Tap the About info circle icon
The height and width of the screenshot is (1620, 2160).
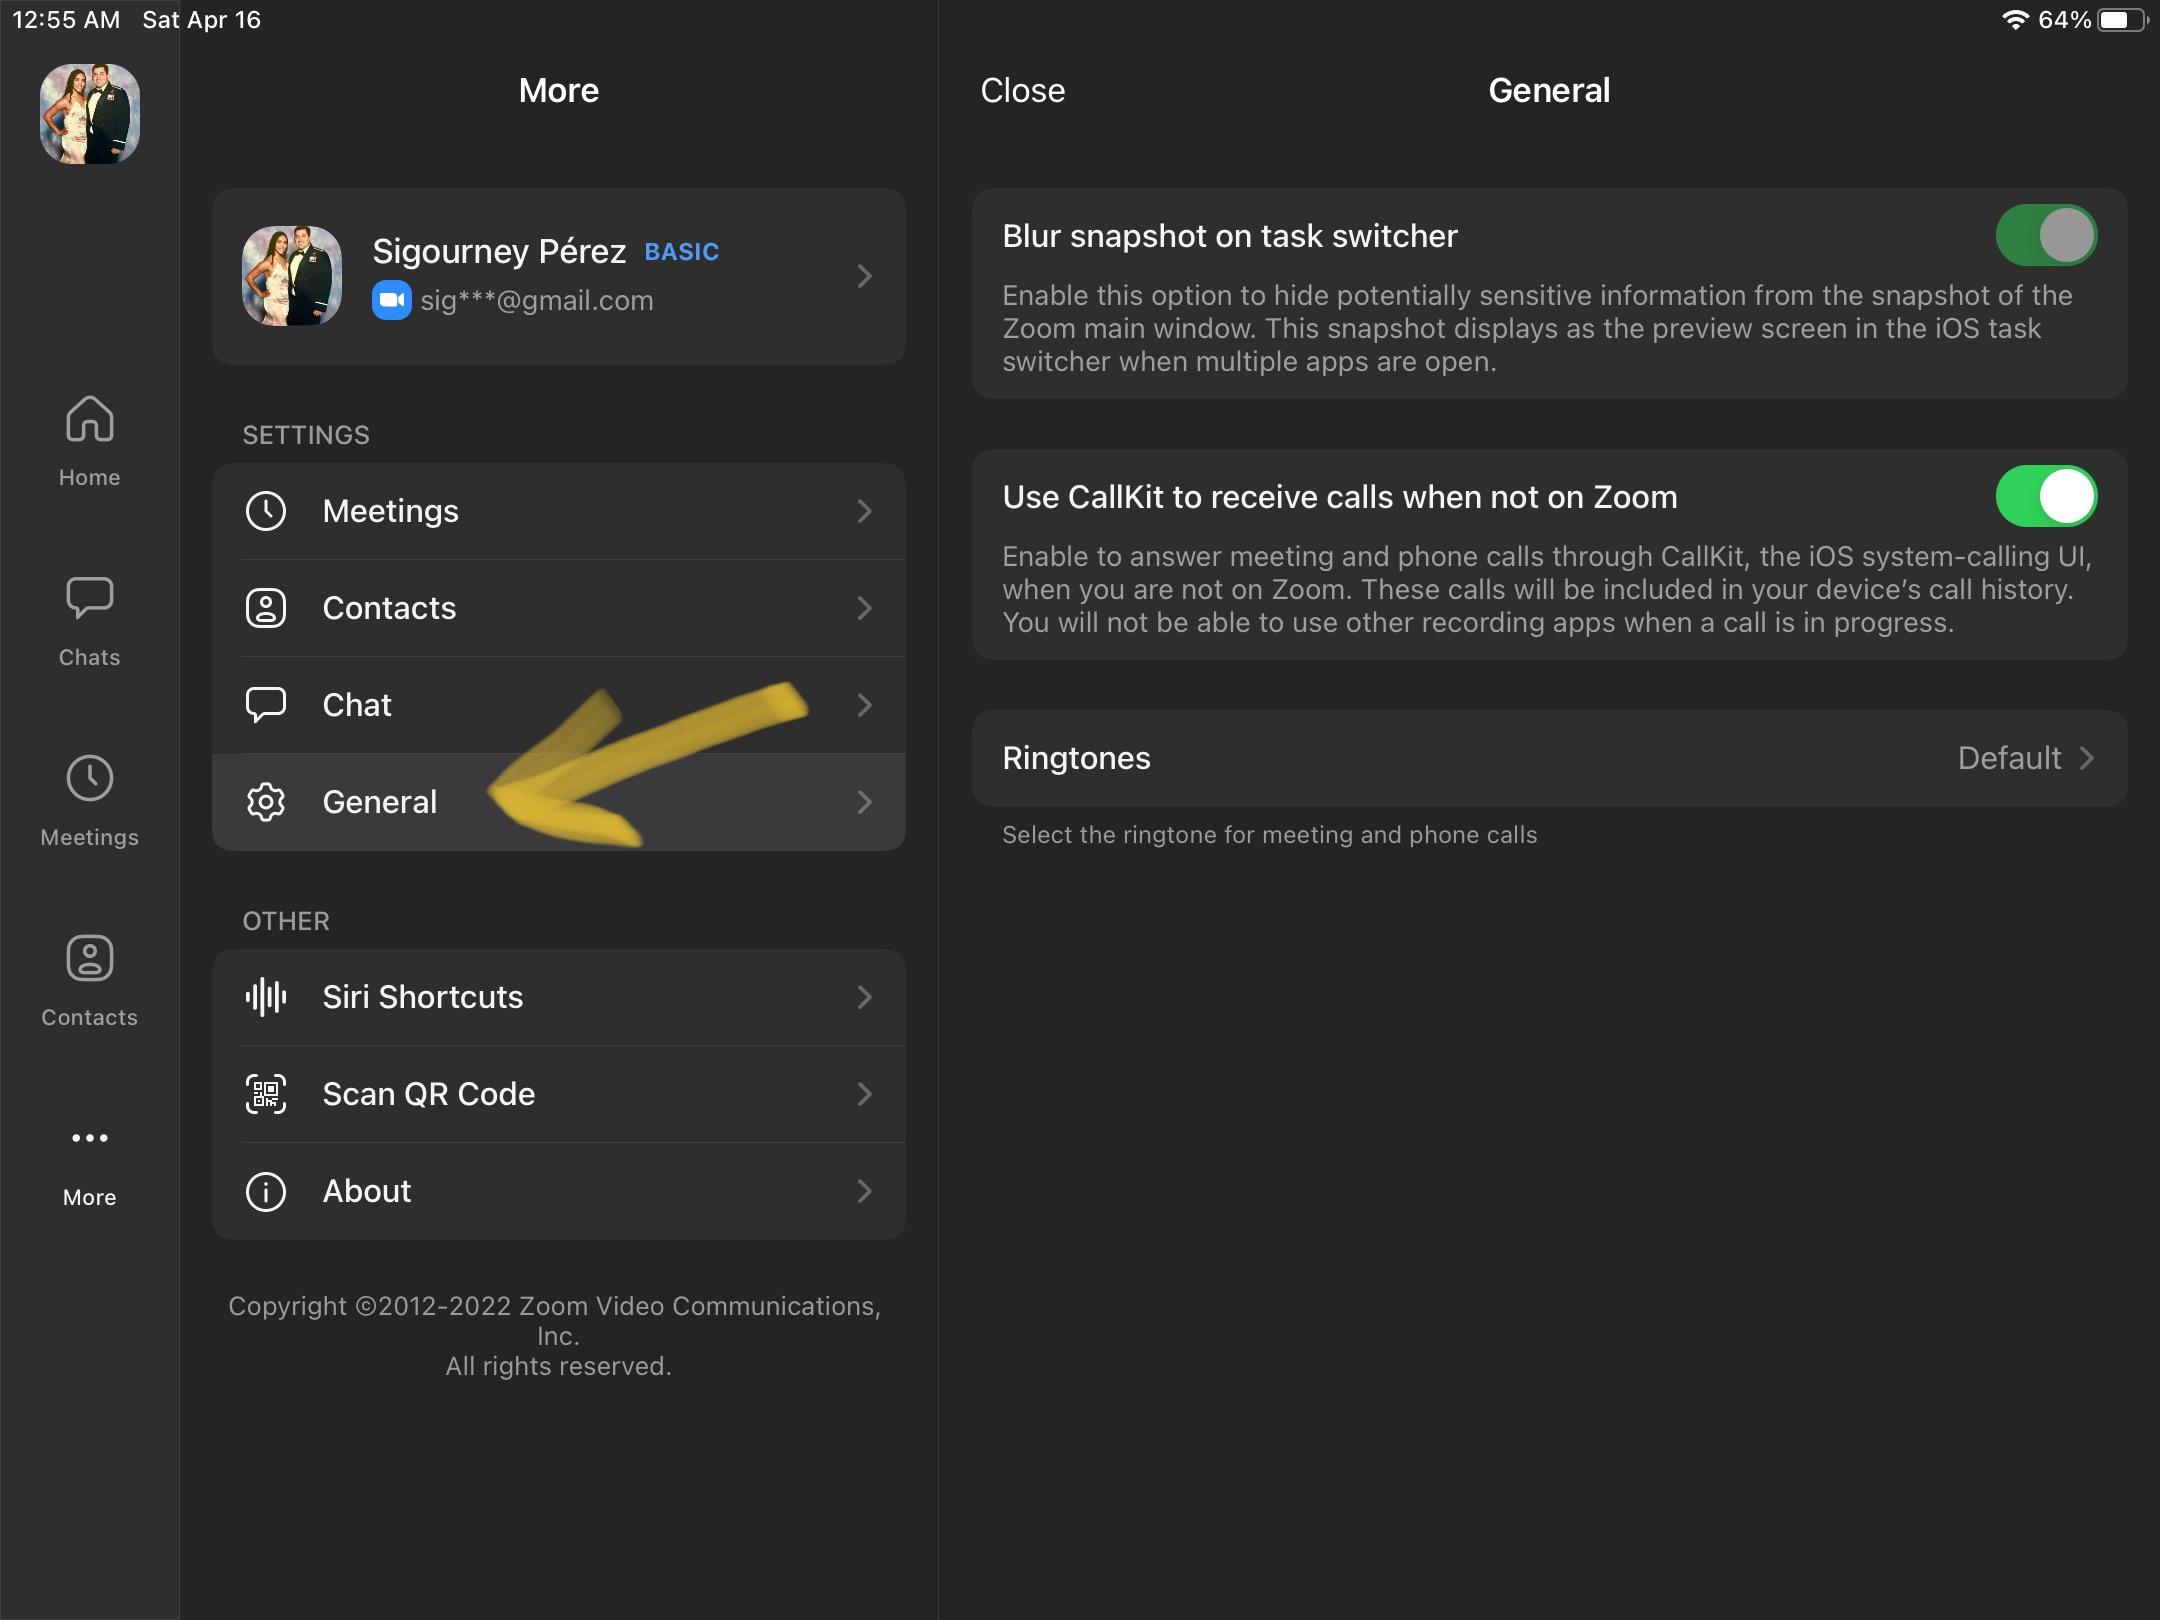coord(266,1191)
